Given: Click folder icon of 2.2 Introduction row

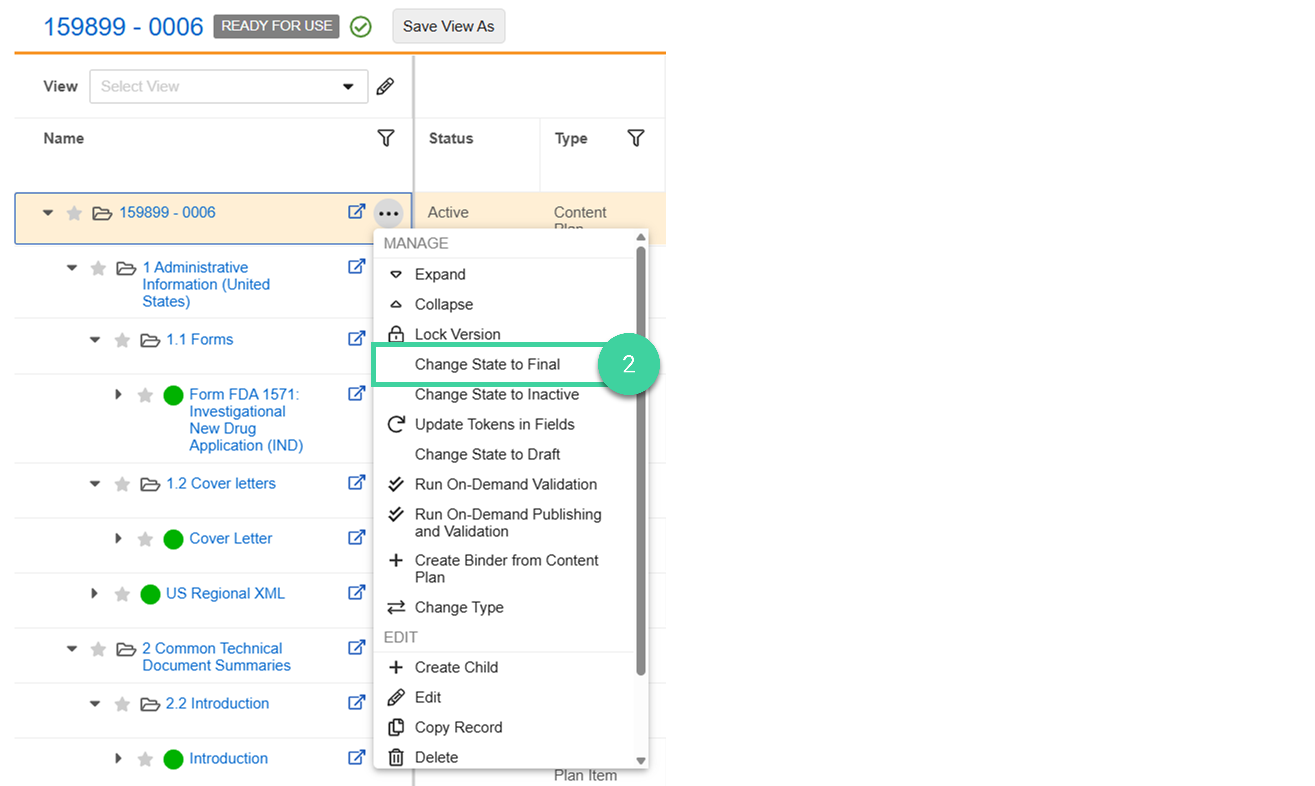Looking at the screenshot, I should (150, 704).
